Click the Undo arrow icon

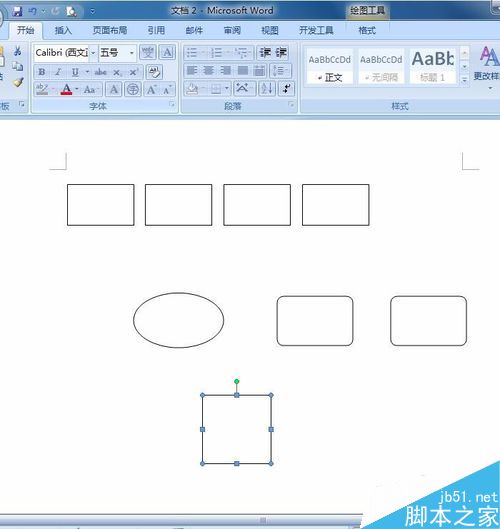coord(33,12)
